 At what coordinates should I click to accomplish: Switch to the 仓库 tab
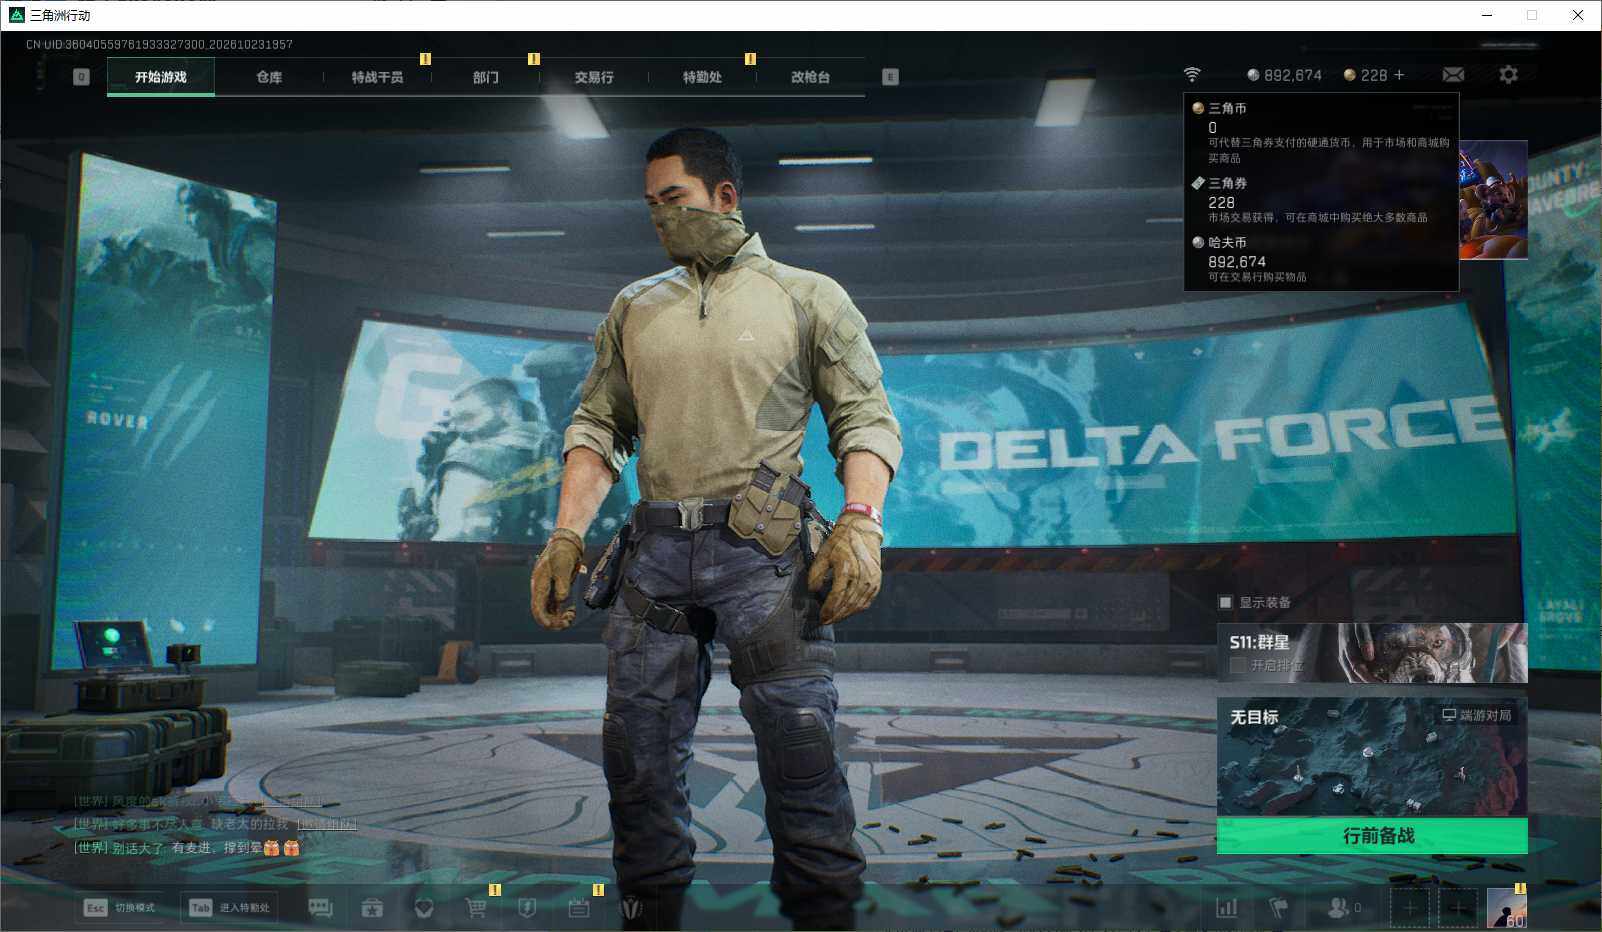coord(269,77)
